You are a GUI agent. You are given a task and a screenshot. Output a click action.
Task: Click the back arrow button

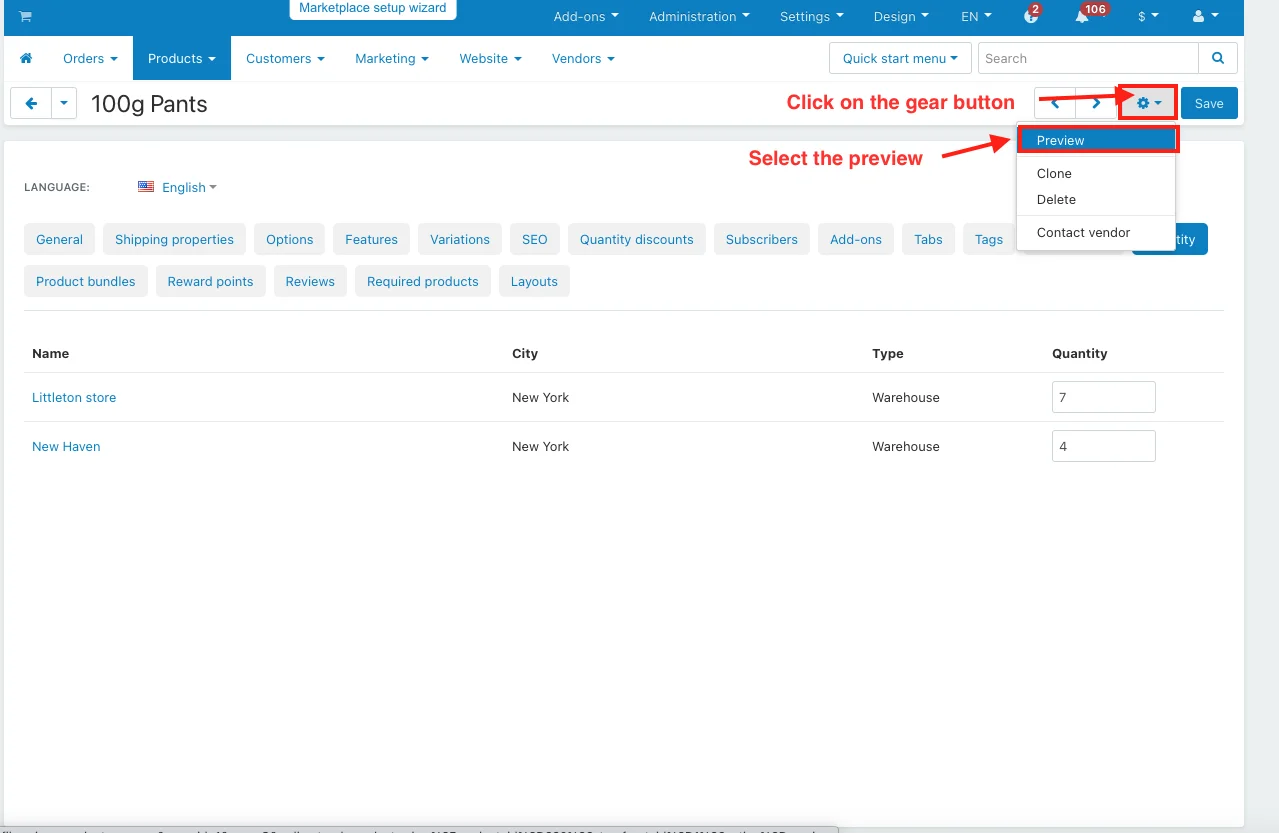click(x=31, y=103)
